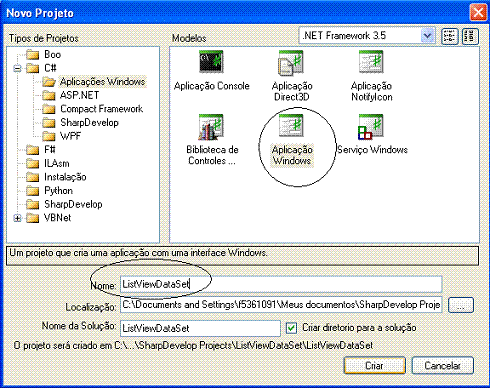The width and height of the screenshot is (490, 388).
Task: Toggle Criar diretorio para a solução checkbox
Action: click(291, 328)
